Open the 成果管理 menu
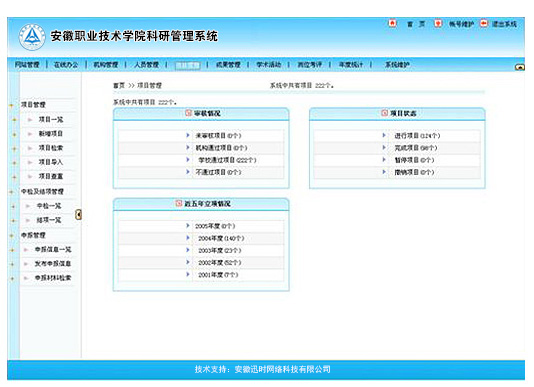 tap(228, 64)
